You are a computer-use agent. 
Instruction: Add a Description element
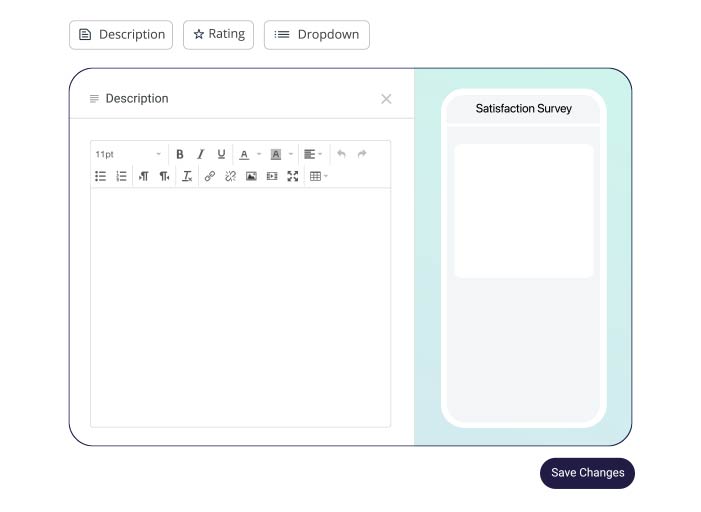click(x=121, y=35)
